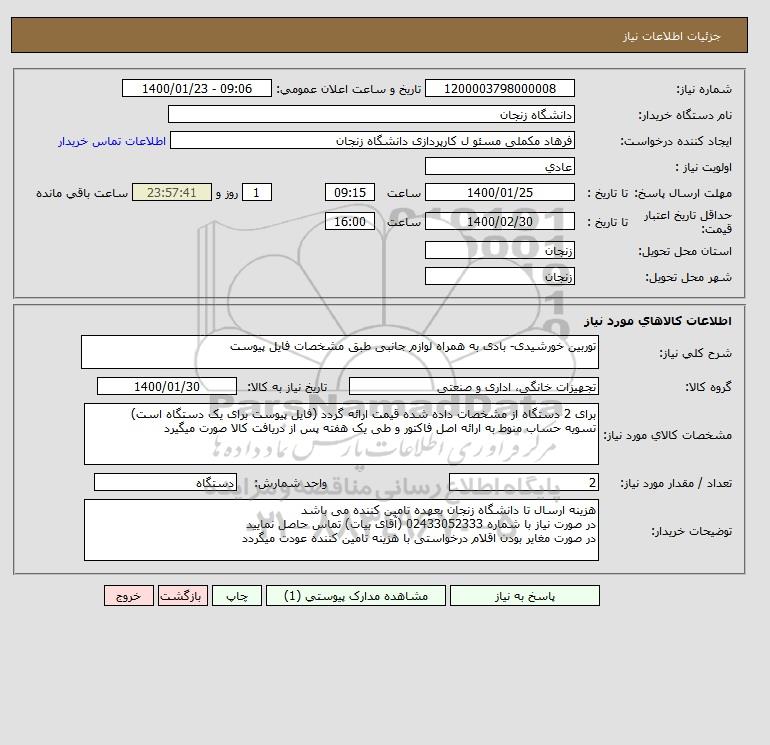Viewport: 770px width, 745px height.
Task: Click the خروج exit button
Action: pyautogui.click(x=129, y=596)
